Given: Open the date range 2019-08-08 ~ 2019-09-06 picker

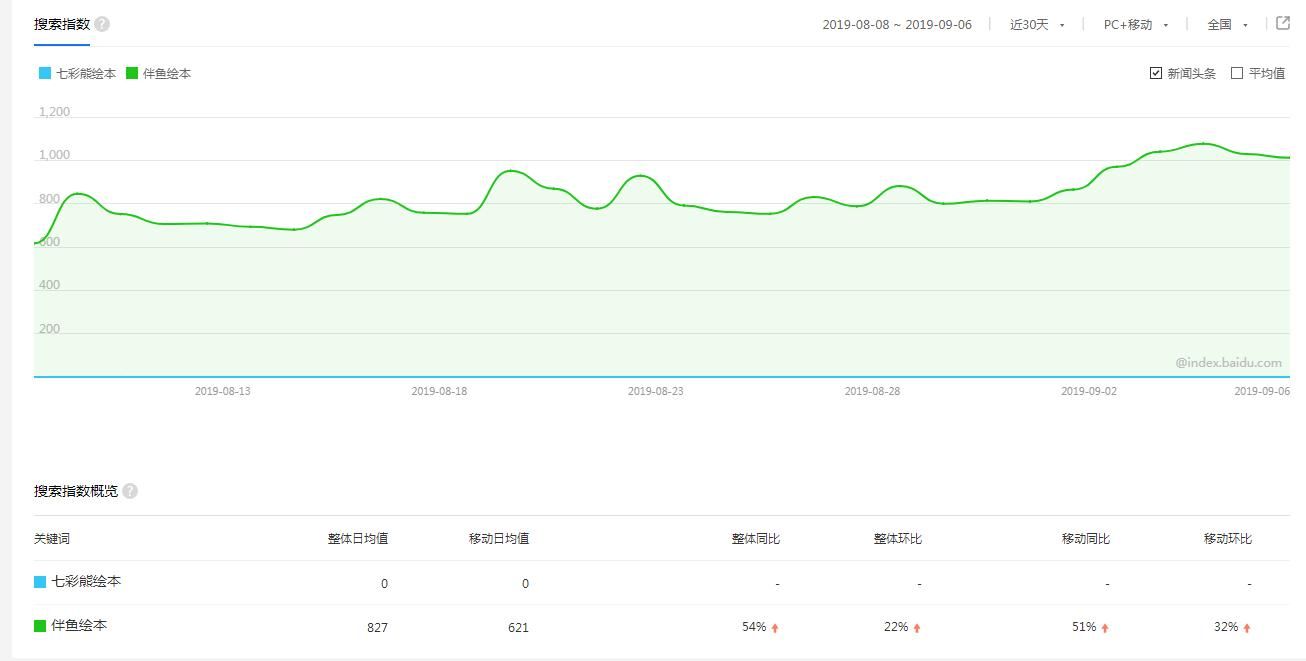Looking at the screenshot, I should (x=897, y=25).
